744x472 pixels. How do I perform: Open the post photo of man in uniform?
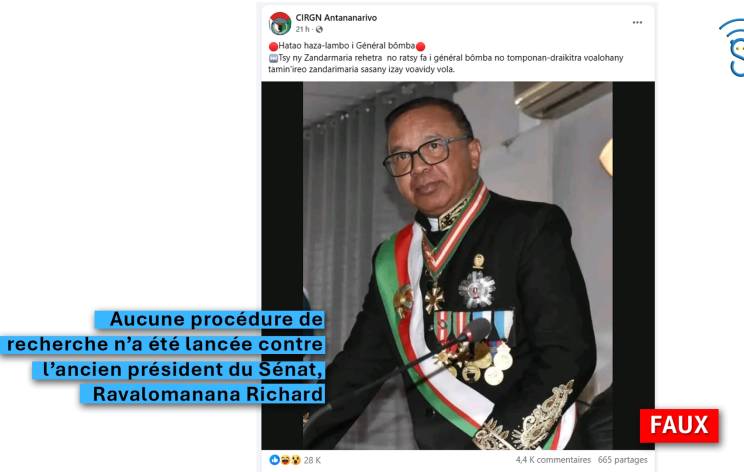(458, 266)
